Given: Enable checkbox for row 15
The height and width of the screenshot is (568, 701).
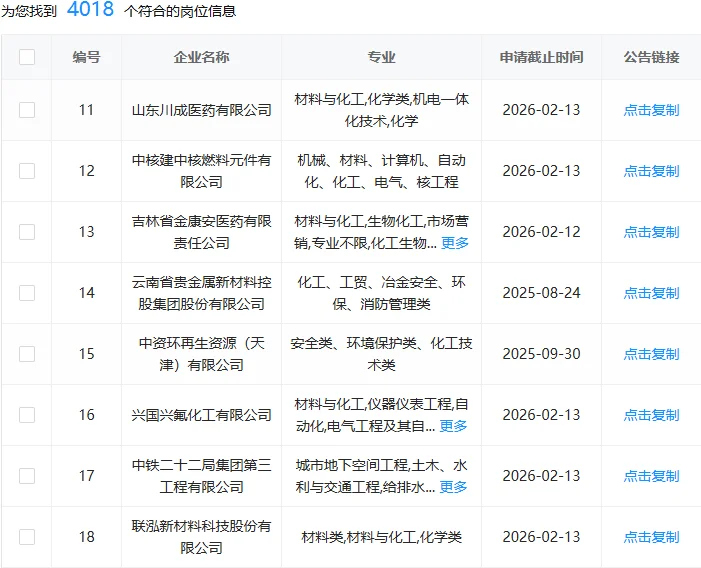Looking at the screenshot, I should (27, 354).
